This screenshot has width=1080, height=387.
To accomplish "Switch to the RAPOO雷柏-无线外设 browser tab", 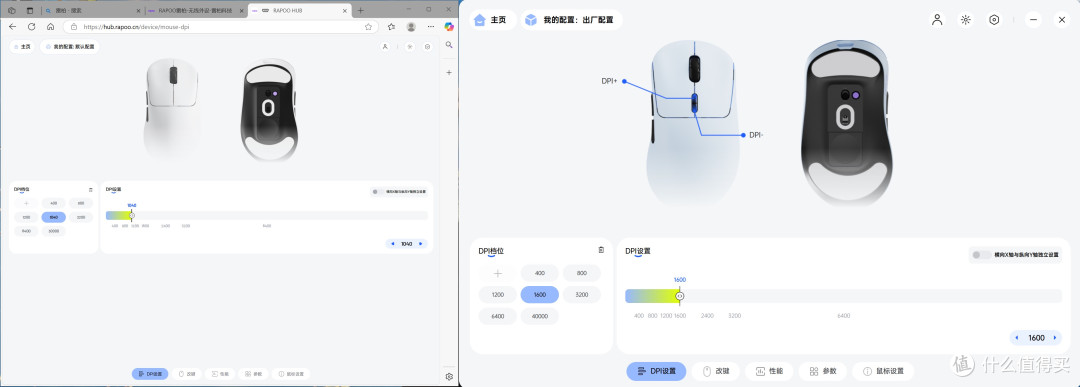I will 196,10.
